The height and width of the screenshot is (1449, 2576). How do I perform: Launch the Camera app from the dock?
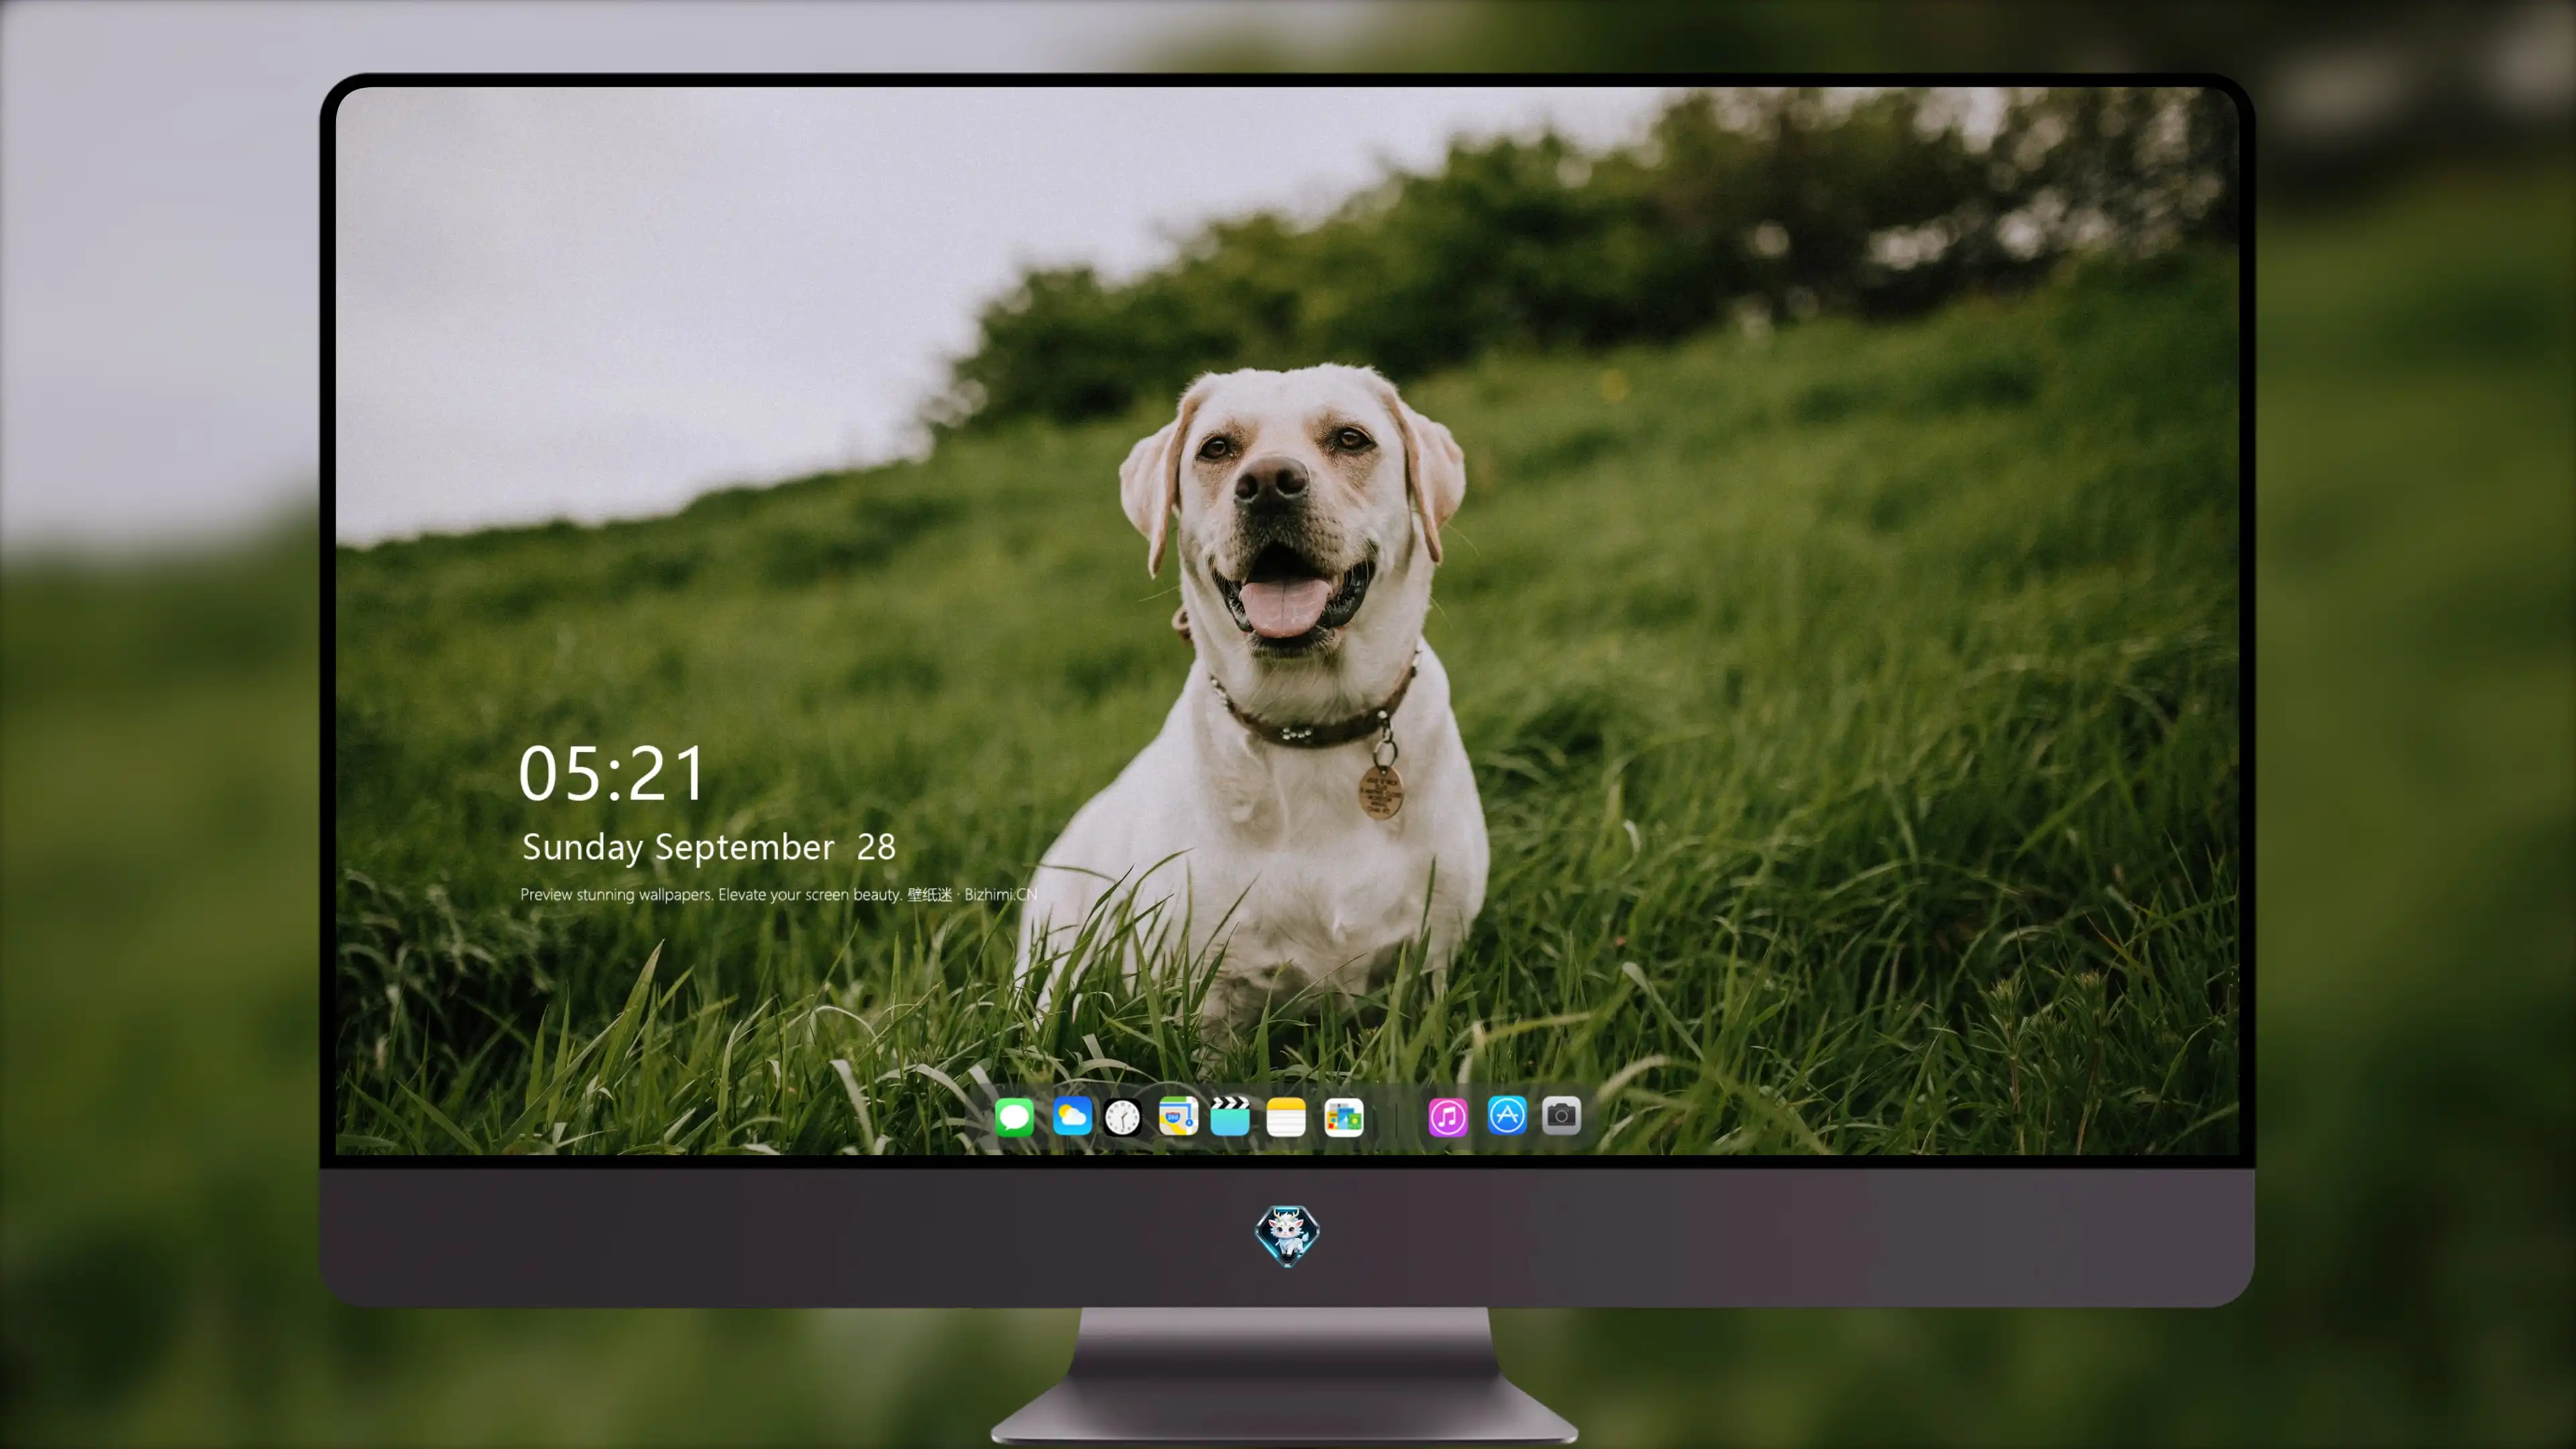click(1561, 1115)
